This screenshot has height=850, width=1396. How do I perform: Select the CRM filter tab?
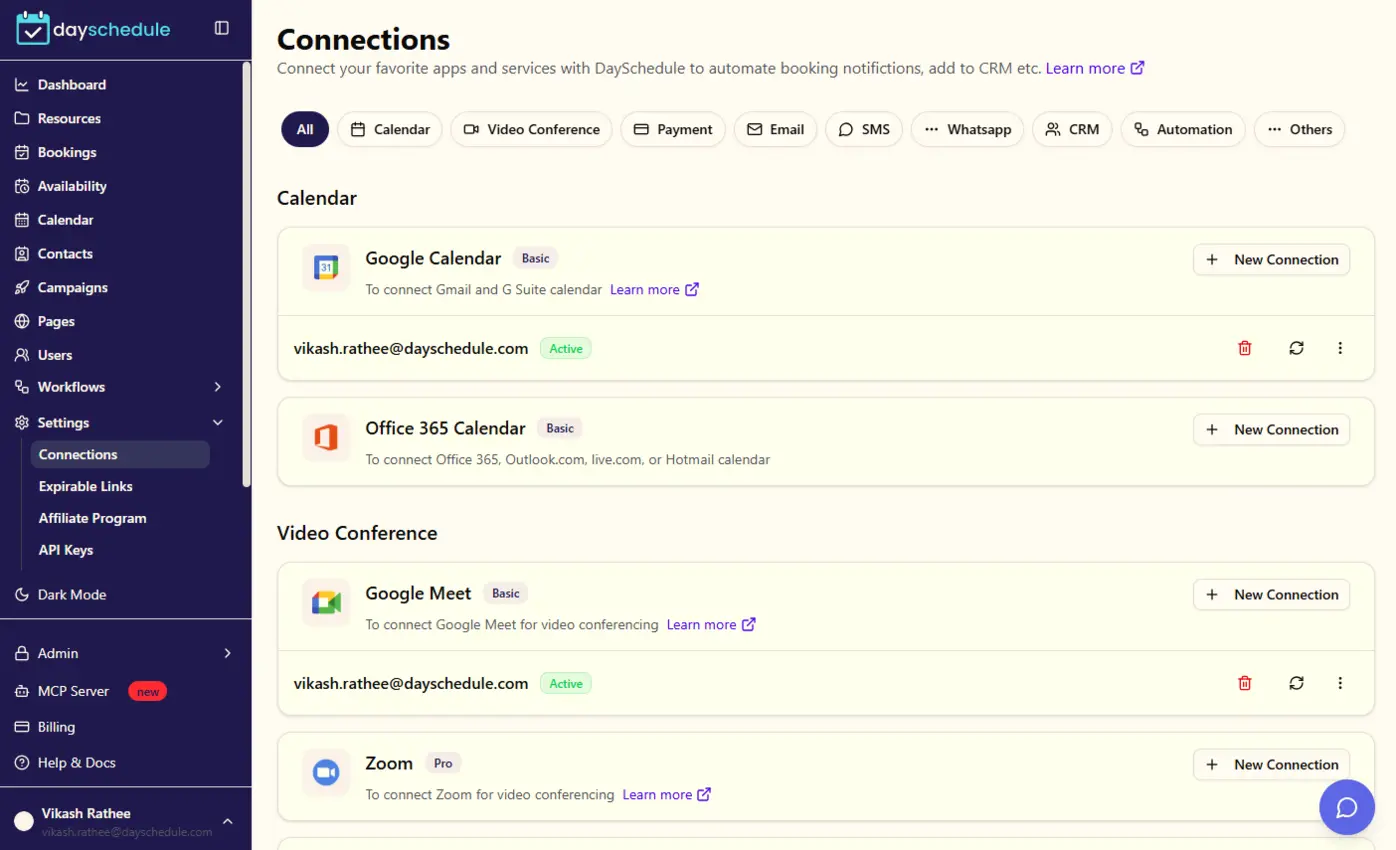[1072, 129]
